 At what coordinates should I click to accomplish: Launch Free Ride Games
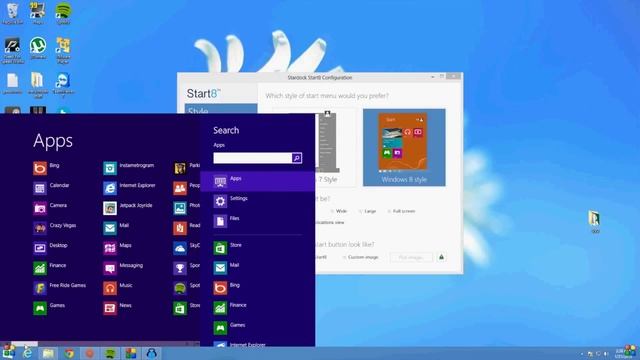coord(60,288)
